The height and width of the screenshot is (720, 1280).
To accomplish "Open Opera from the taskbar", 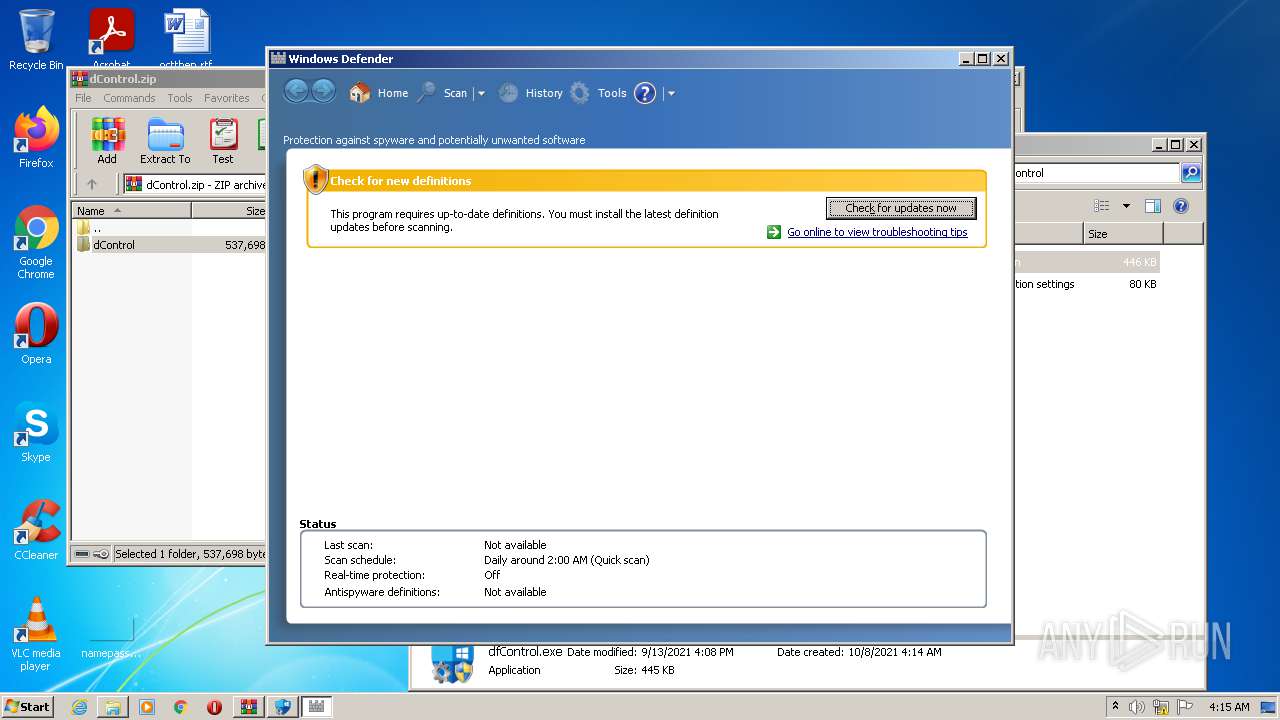I will [214, 707].
